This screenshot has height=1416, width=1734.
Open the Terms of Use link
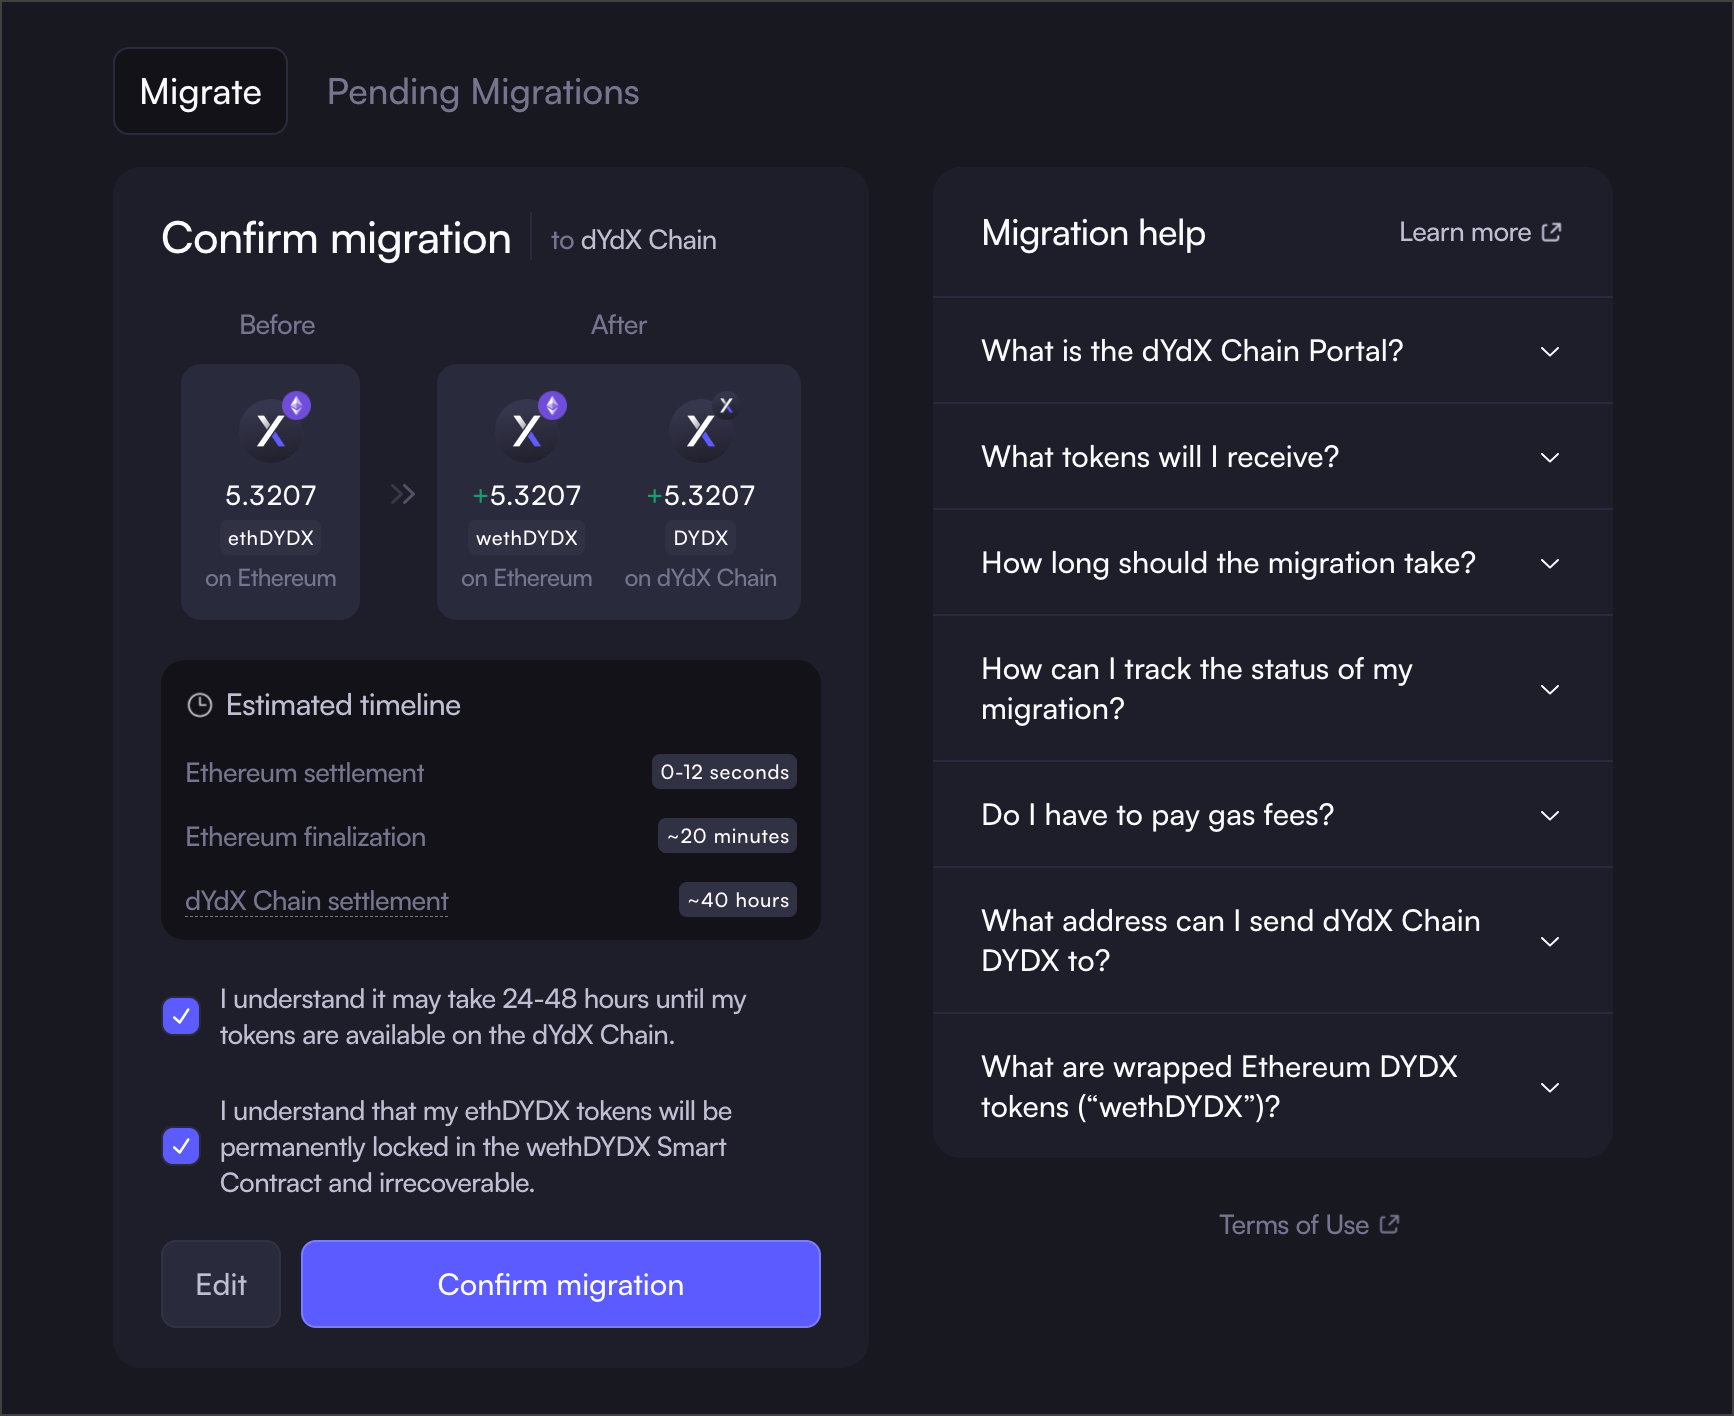[1294, 1225]
